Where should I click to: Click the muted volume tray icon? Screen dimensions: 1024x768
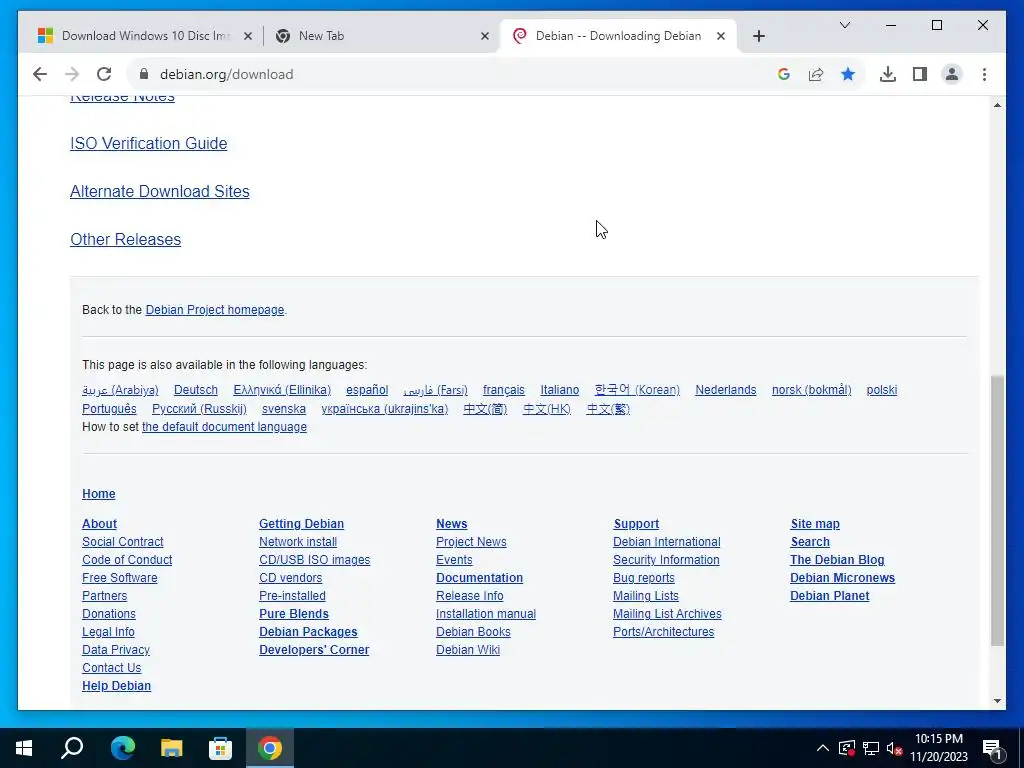point(894,748)
